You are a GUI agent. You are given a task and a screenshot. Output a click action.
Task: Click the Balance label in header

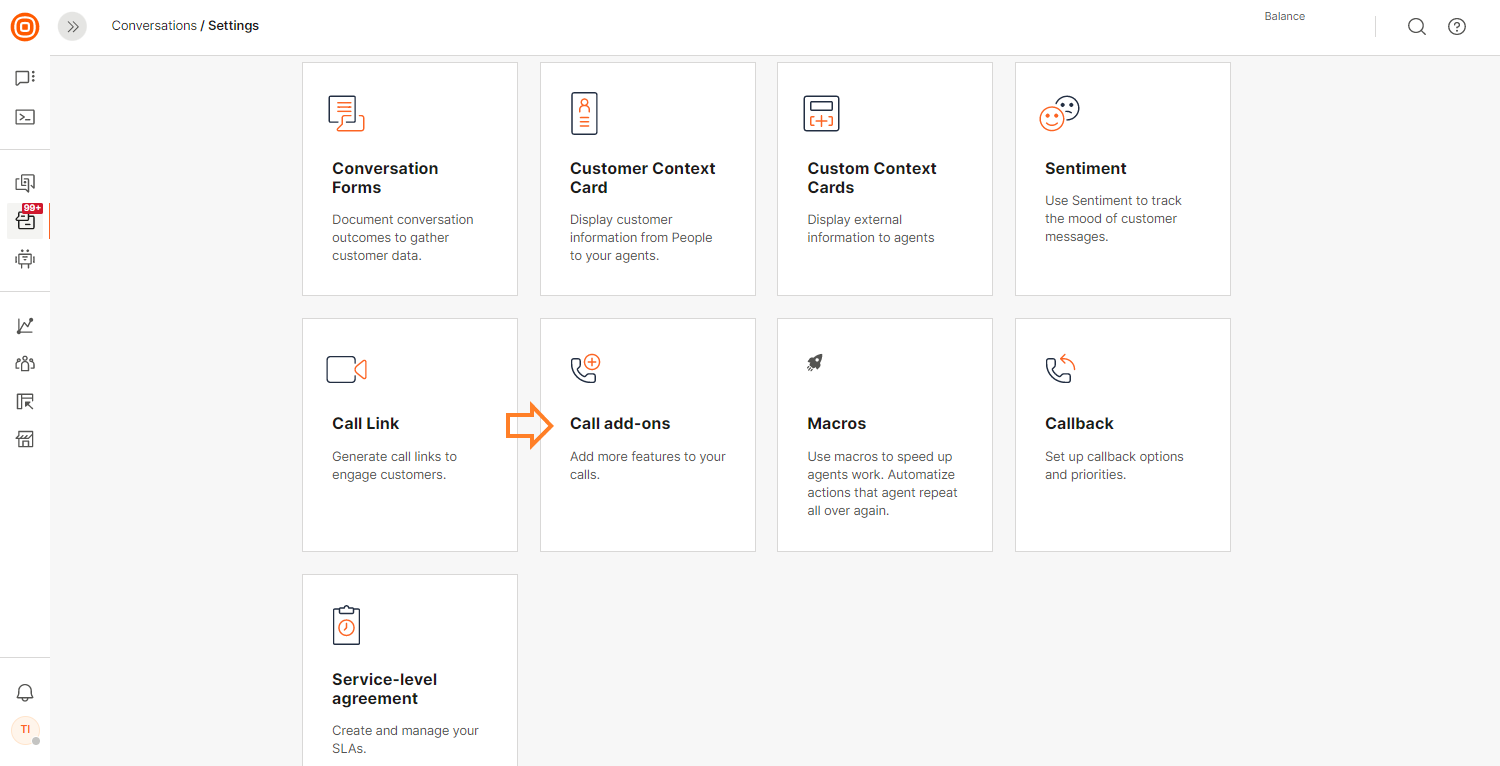click(x=1284, y=17)
